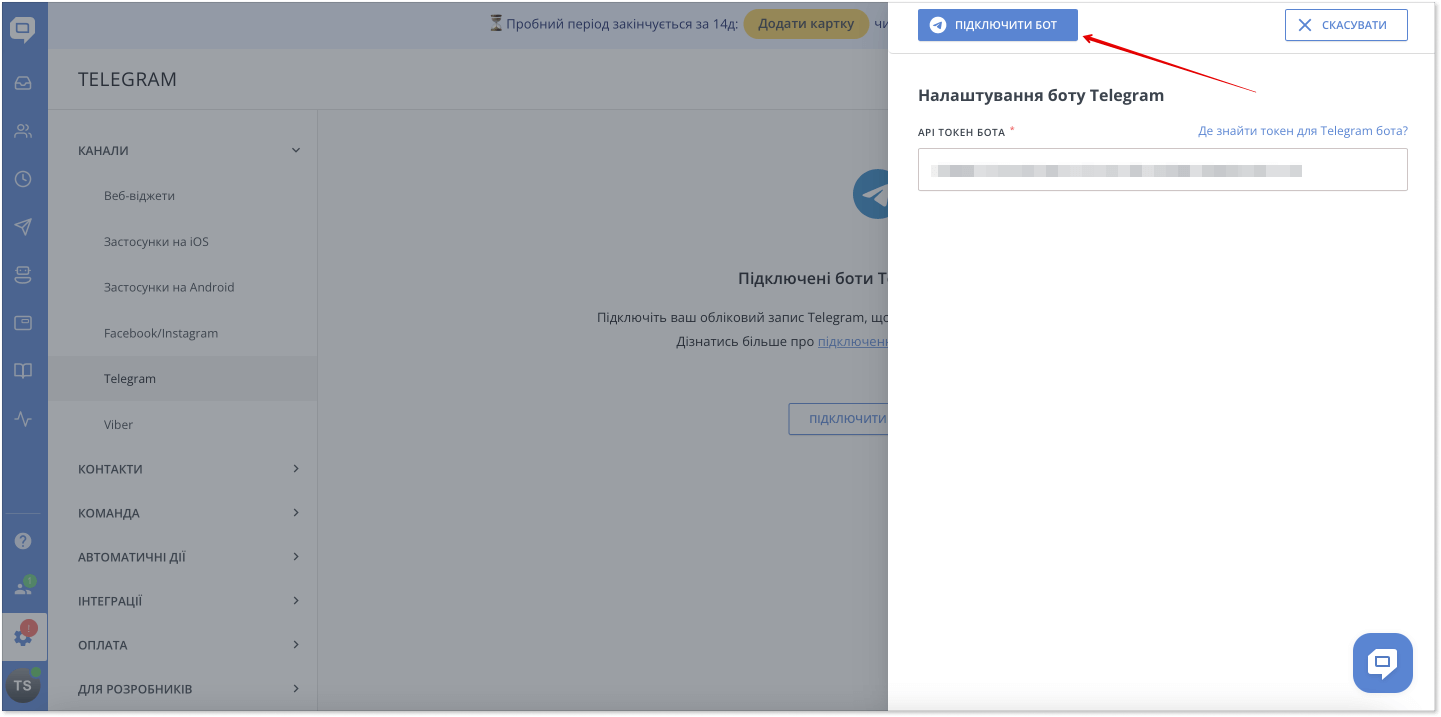1441x717 pixels.
Task: Expand the ІНТЕГРАЦІЇ section
Action: tap(190, 601)
